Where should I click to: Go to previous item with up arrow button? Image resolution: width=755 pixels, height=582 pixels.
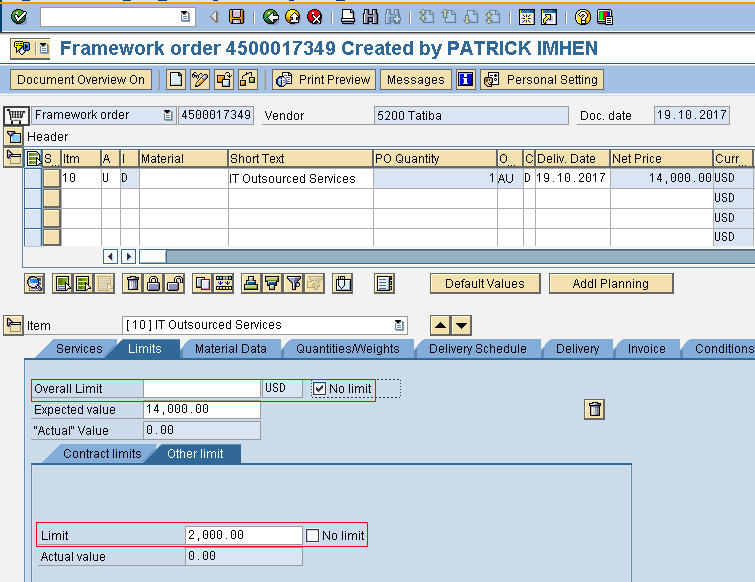(x=440, y=325)
